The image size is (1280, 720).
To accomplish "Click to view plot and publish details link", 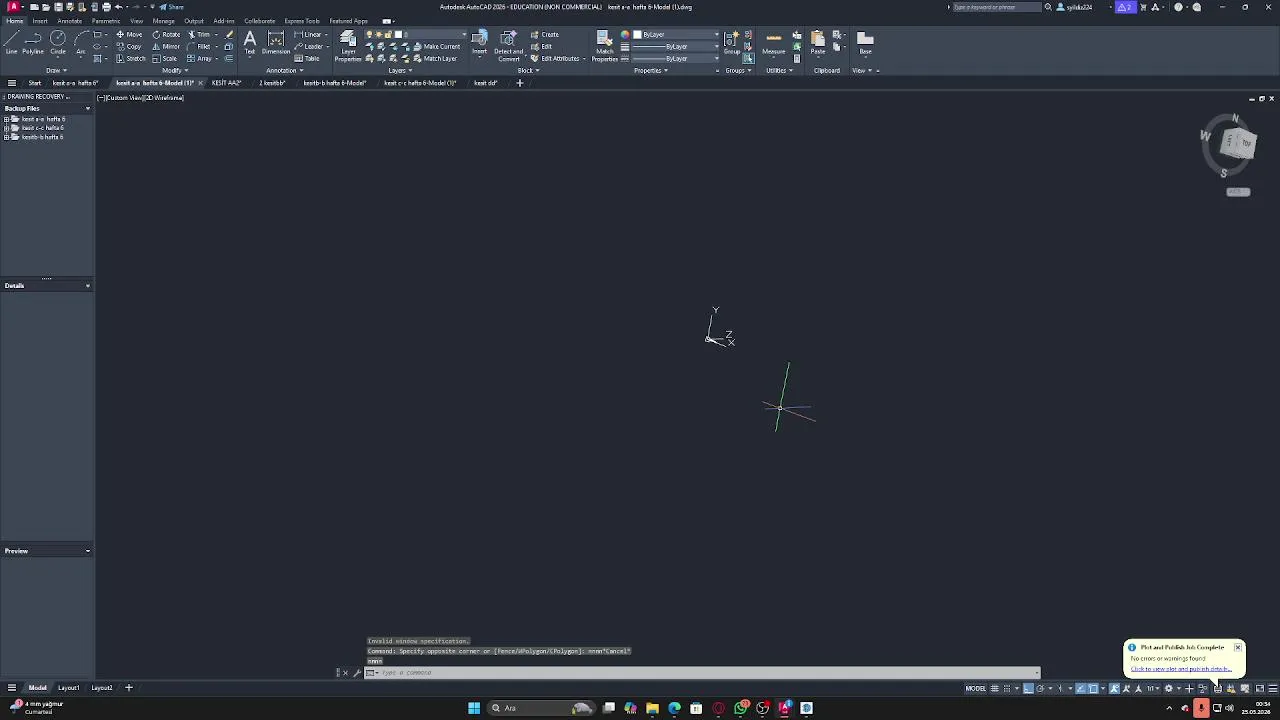I will click(x=1180, y=669).
